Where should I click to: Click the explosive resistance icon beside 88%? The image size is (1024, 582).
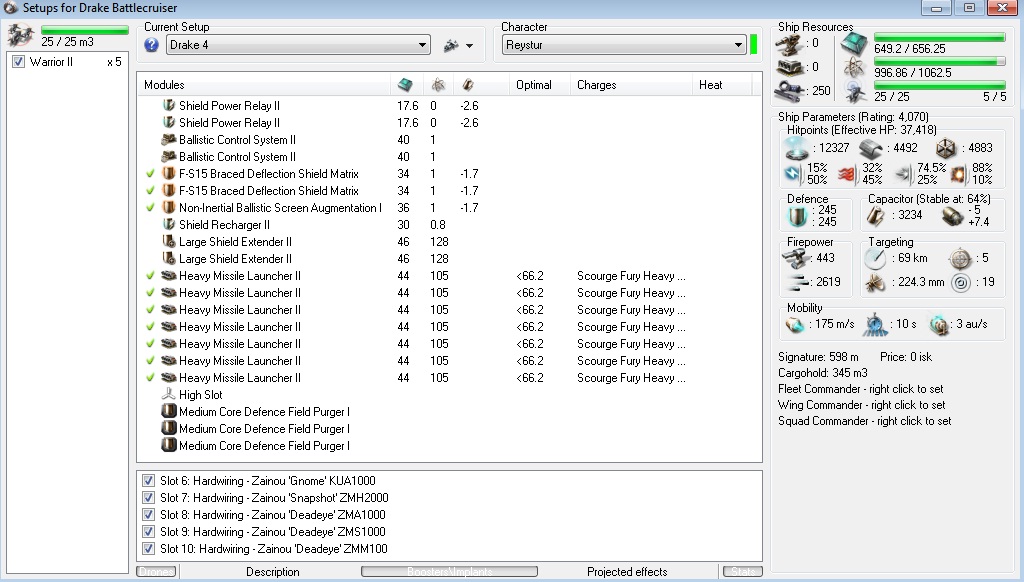[x=958, y=174]
